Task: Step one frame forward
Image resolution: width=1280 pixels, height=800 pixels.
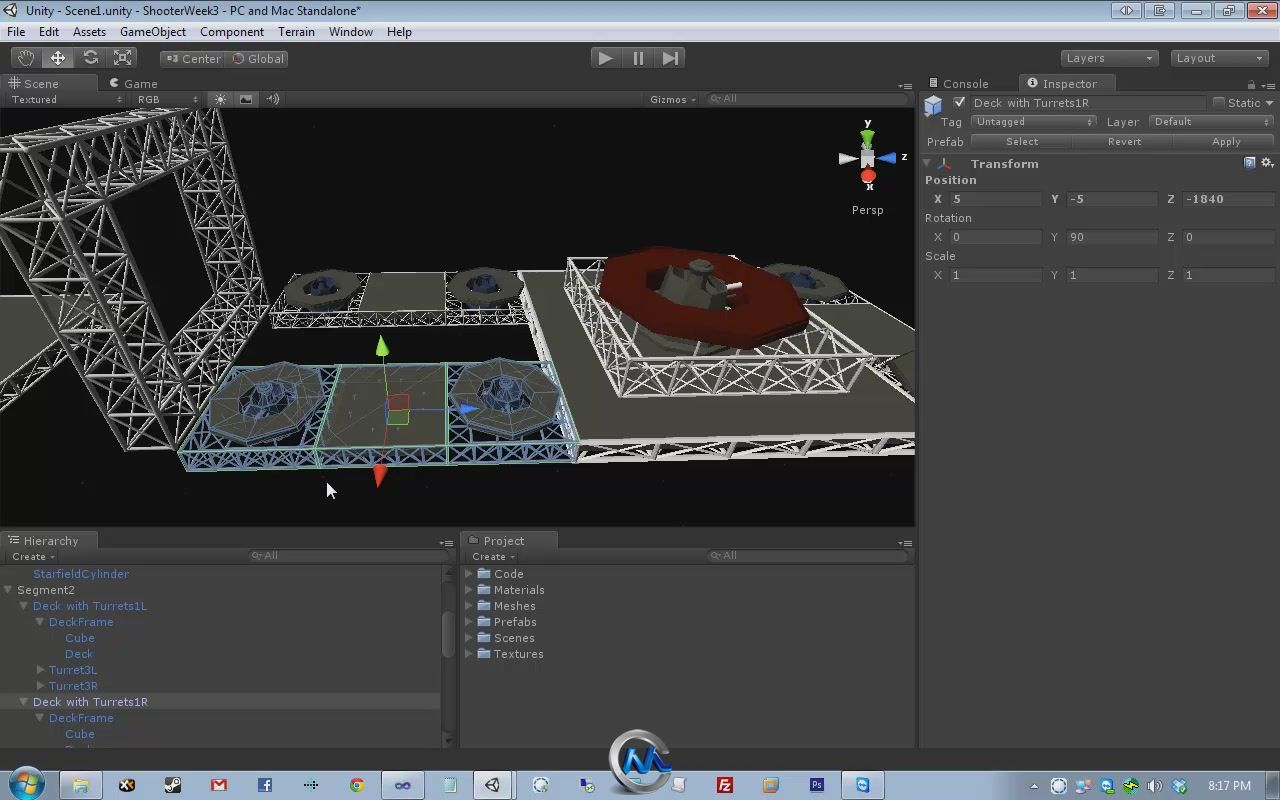Action: click(671, 58)
